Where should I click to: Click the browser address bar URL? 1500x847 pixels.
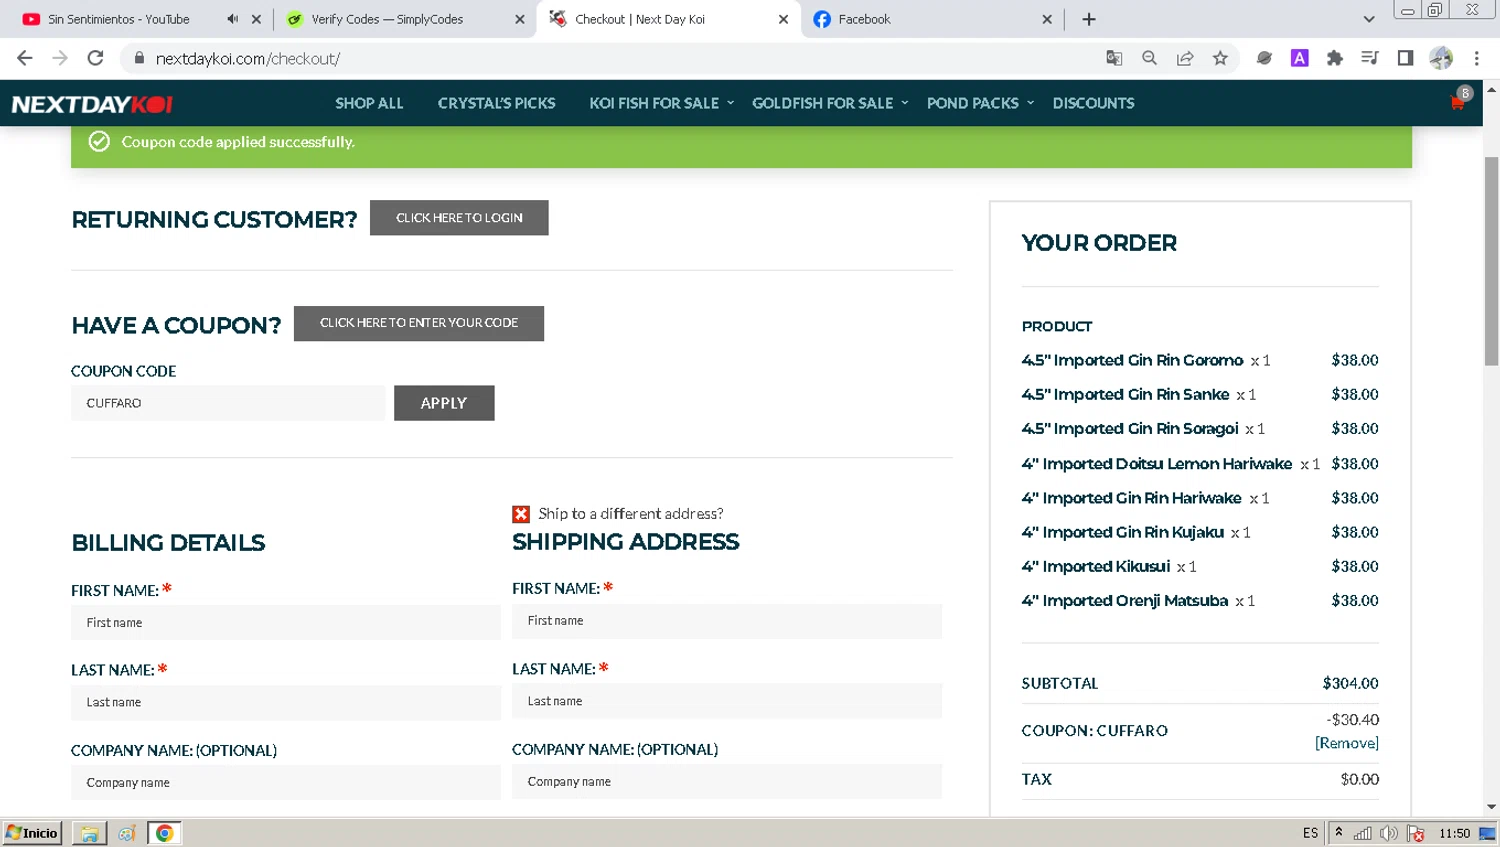click(x=248, y=58)
